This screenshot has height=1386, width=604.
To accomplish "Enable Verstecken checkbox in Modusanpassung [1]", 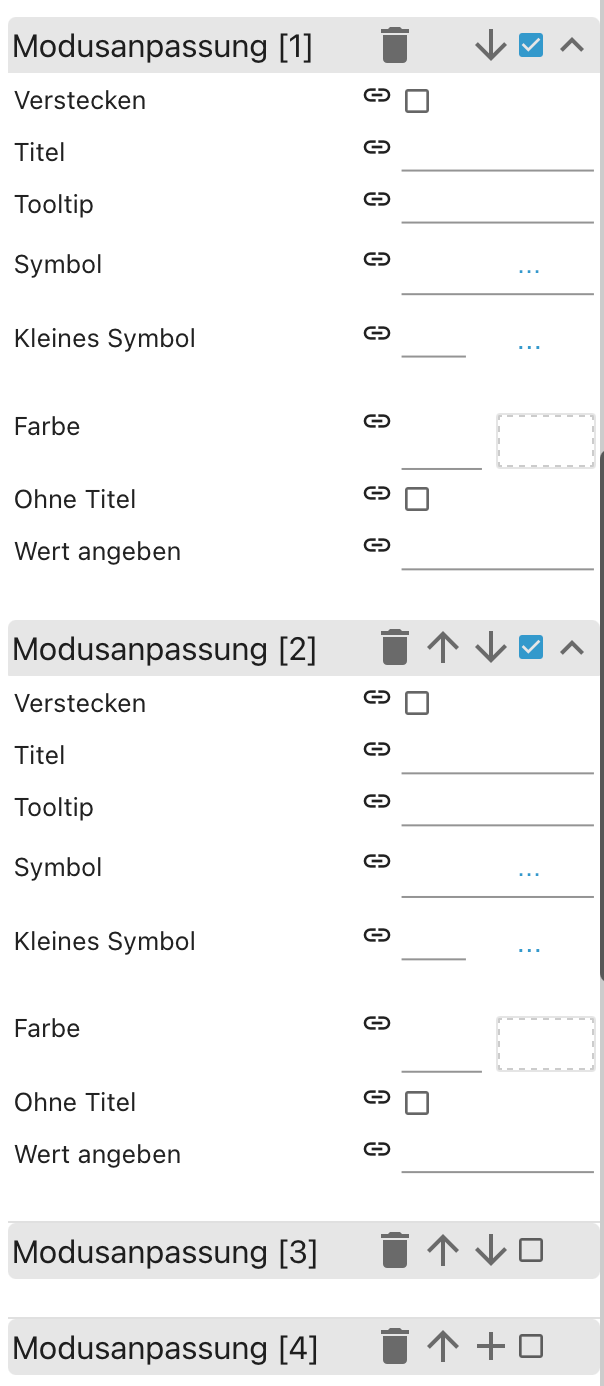I will pos(417,101).
